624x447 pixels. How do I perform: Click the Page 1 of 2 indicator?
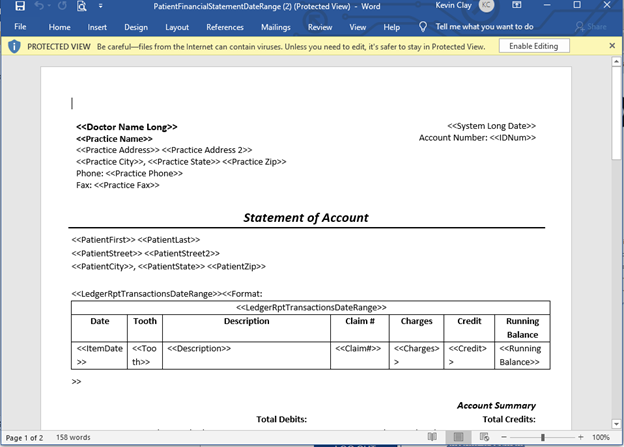tap(26, 437)
